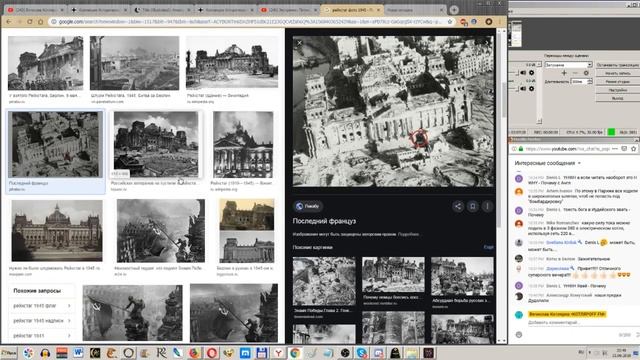
Task: Open save floppy icon in taskbar
Action: [262, 353]
